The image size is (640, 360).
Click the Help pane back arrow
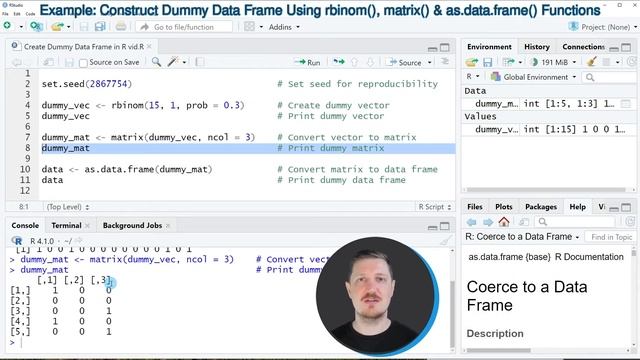pos(471,222)
